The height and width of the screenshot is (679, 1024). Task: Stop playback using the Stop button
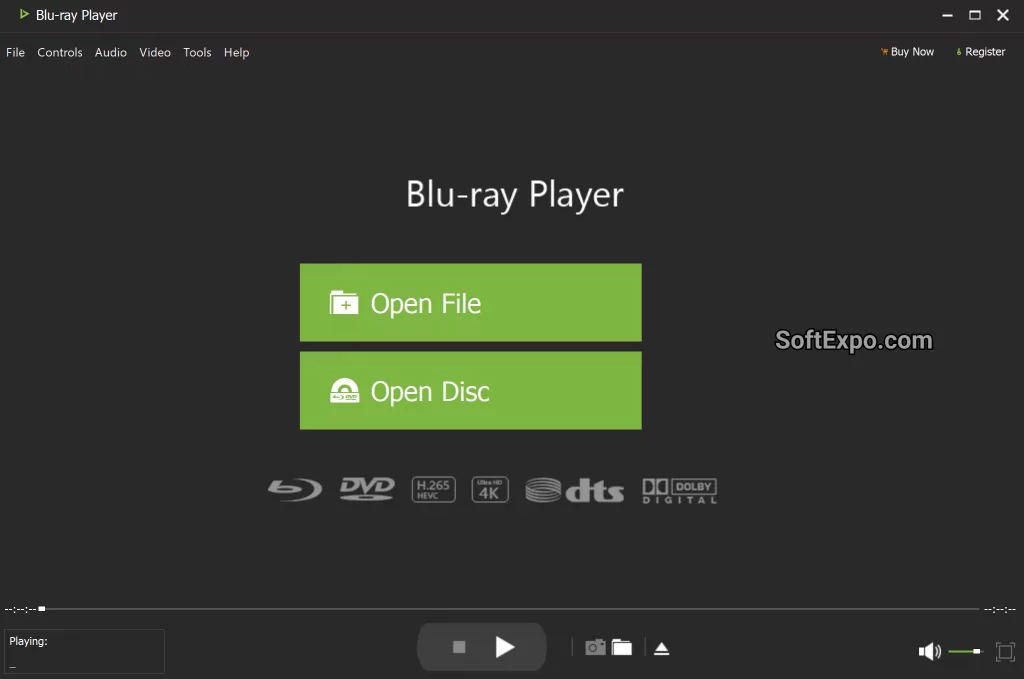click(x=458, y=647)
